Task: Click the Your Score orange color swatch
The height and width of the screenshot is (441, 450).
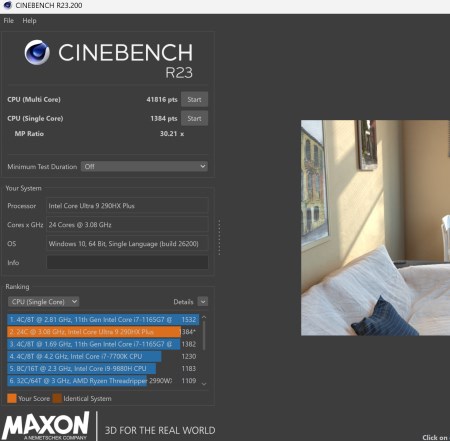Action: 12,398
